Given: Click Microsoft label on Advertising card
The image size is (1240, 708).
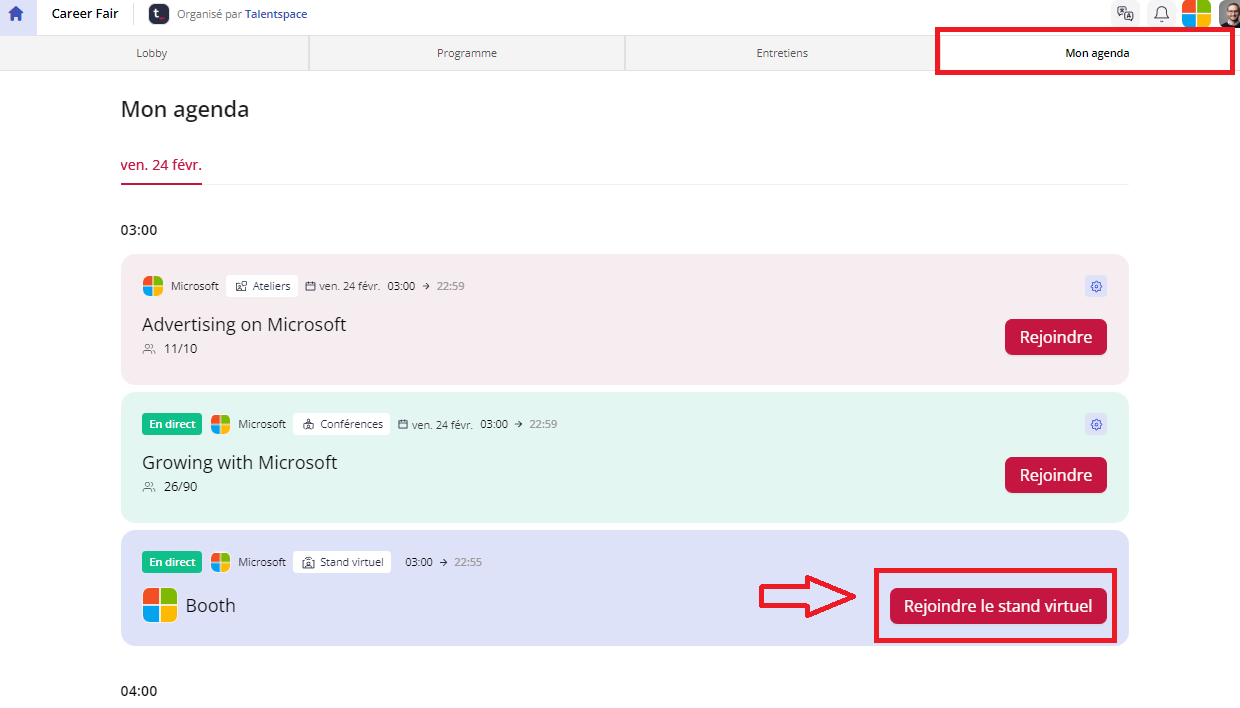Looking at the screenshot, I should point(195,286).
